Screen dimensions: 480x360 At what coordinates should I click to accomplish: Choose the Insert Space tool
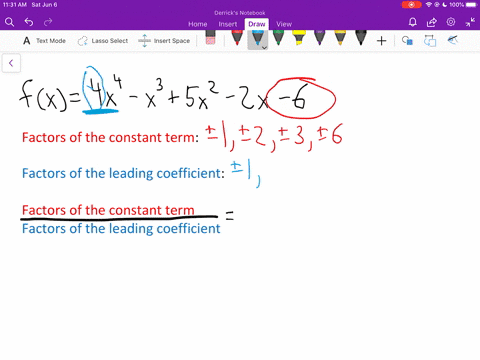[x=164, y=41]
